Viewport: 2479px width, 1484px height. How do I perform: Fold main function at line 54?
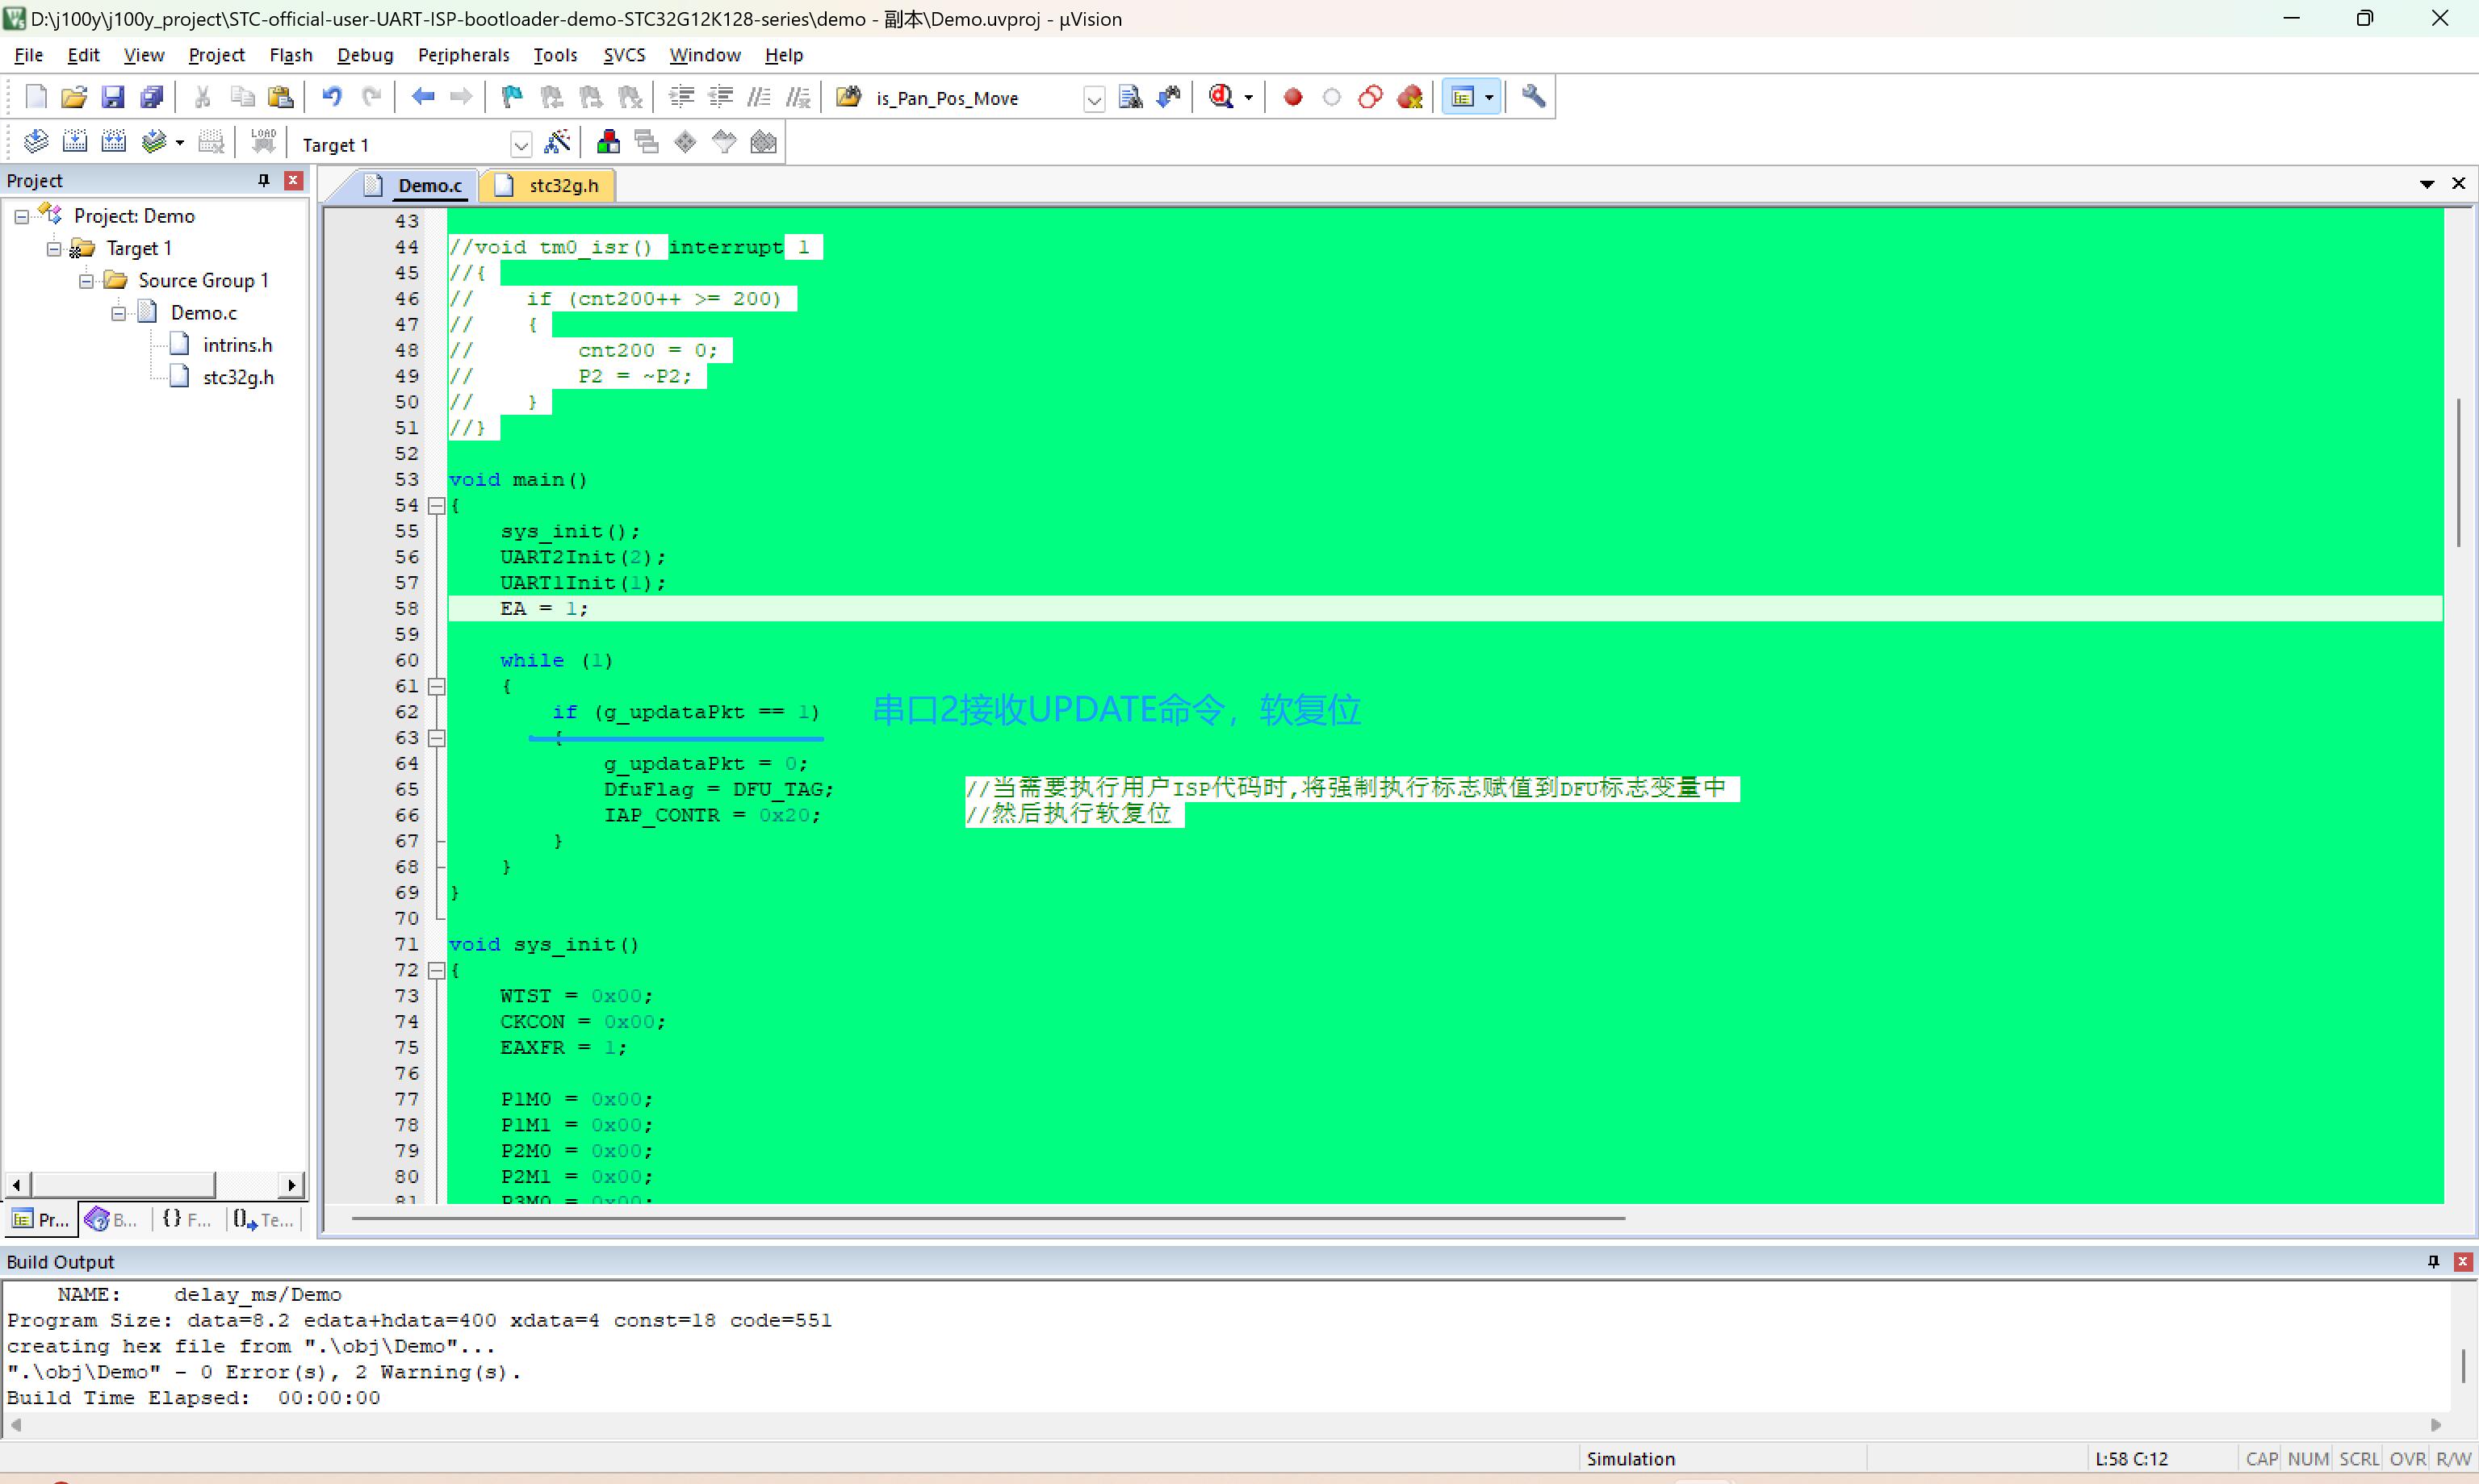tap(436, 506)
